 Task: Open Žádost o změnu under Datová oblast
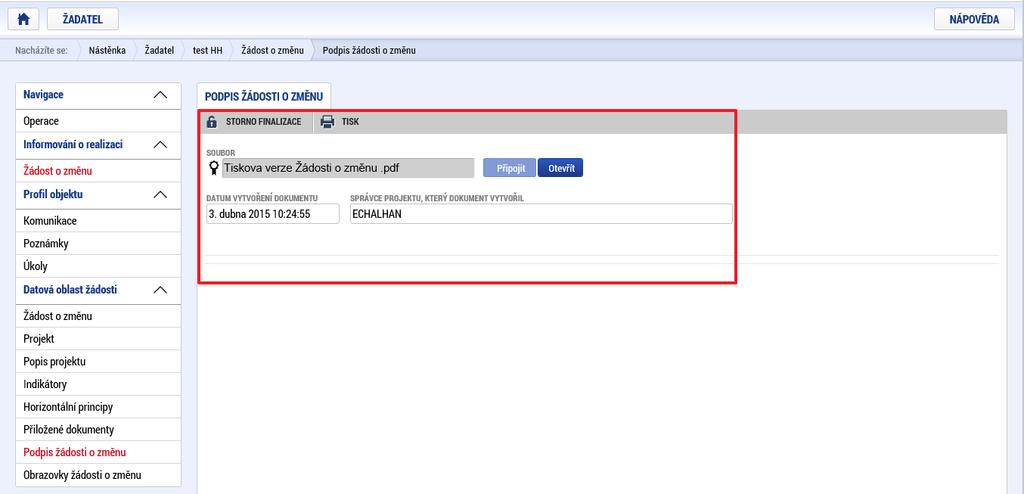point(98,316)
